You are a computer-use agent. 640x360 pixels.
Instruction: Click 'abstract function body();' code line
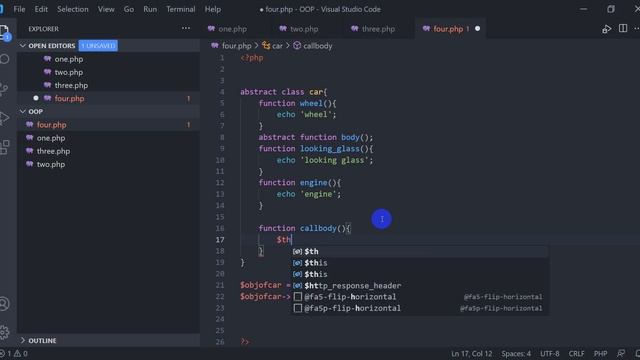point(316,137)
